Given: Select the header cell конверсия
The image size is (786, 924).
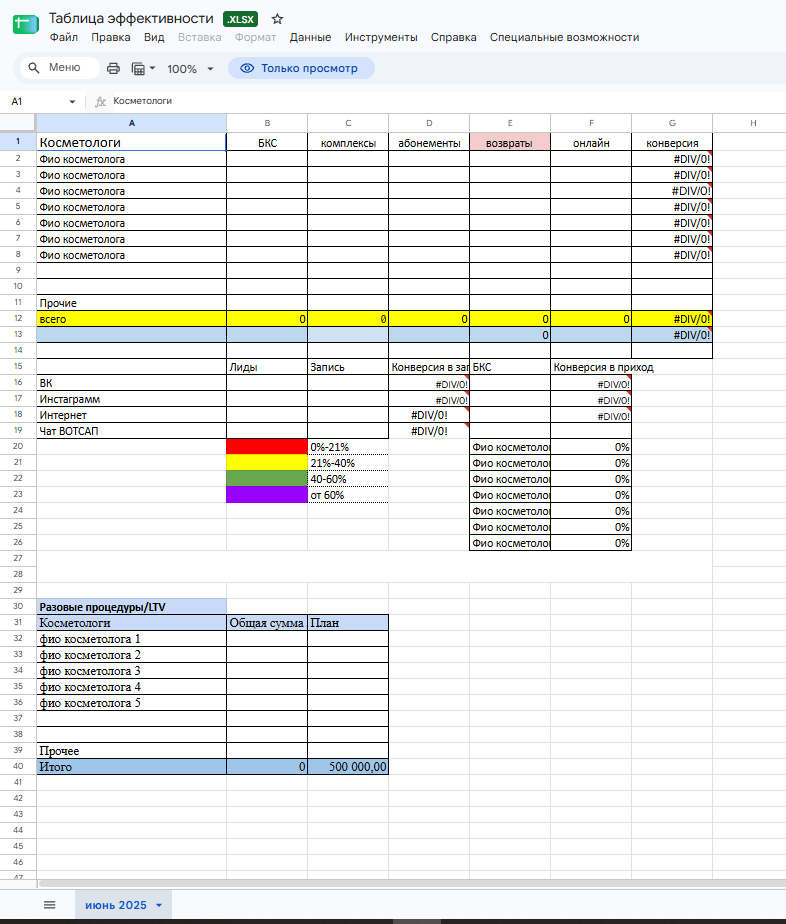Looking at the screenshot, I should coord(672,143).
